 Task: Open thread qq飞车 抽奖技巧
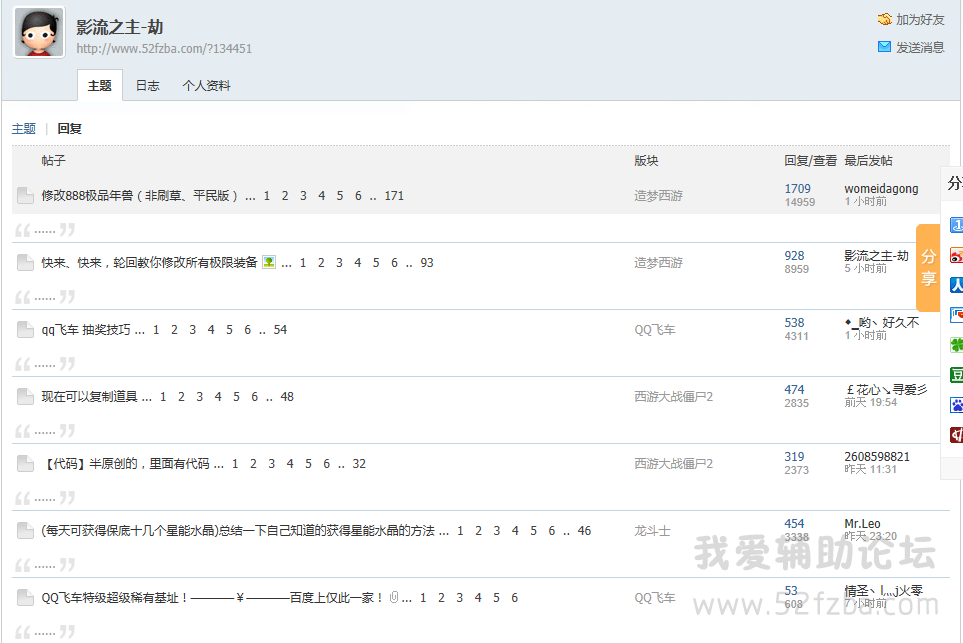coord(86,330)
